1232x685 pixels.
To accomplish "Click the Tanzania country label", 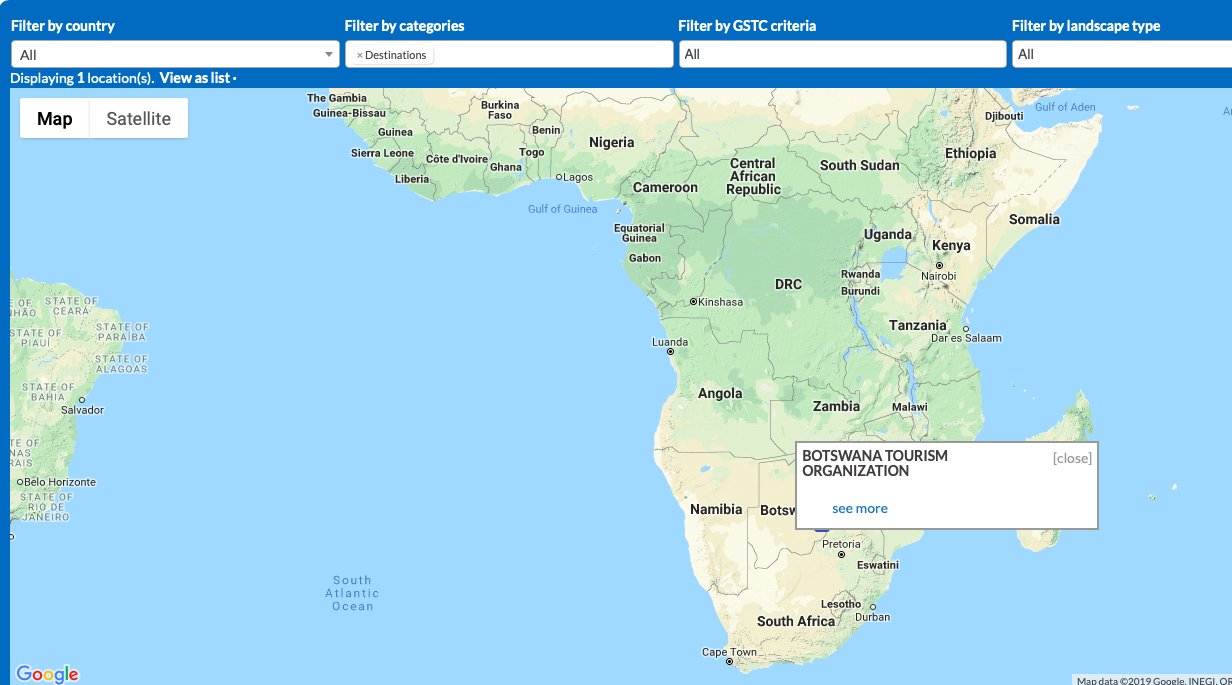I will pyautogui.click(x=918, y=325).
